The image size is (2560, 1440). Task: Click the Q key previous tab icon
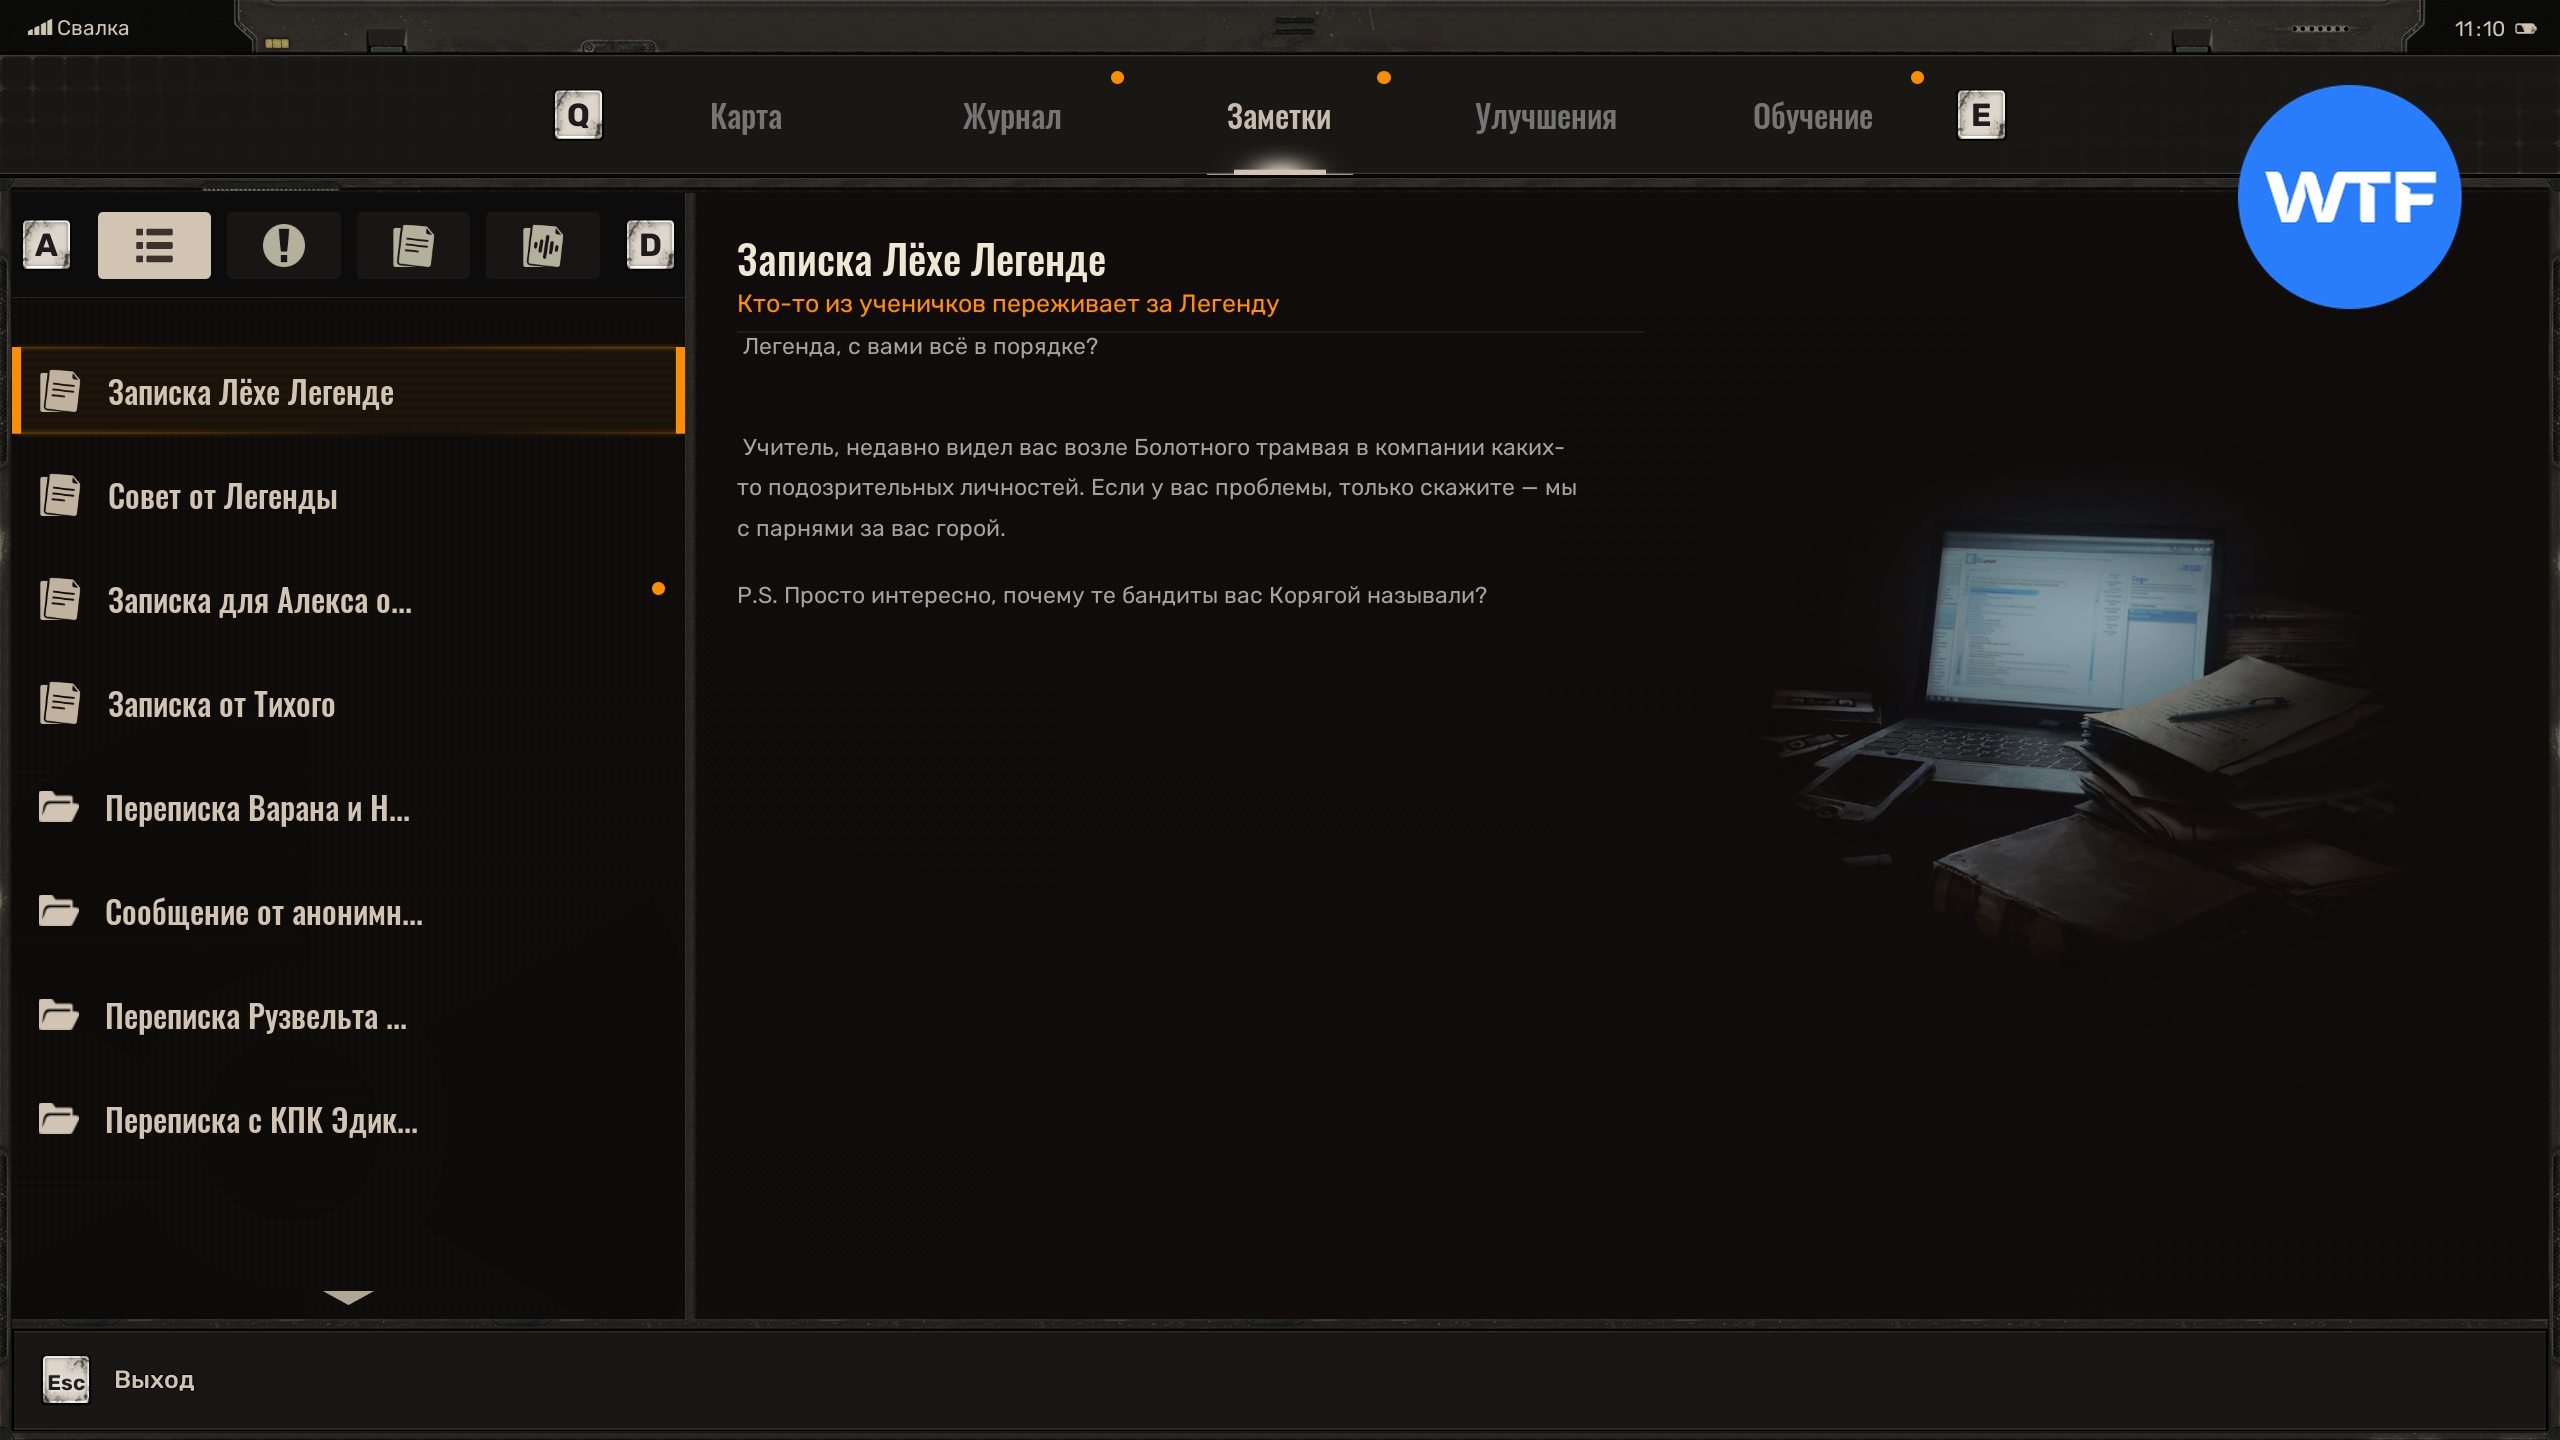click(x=578, y=116)
